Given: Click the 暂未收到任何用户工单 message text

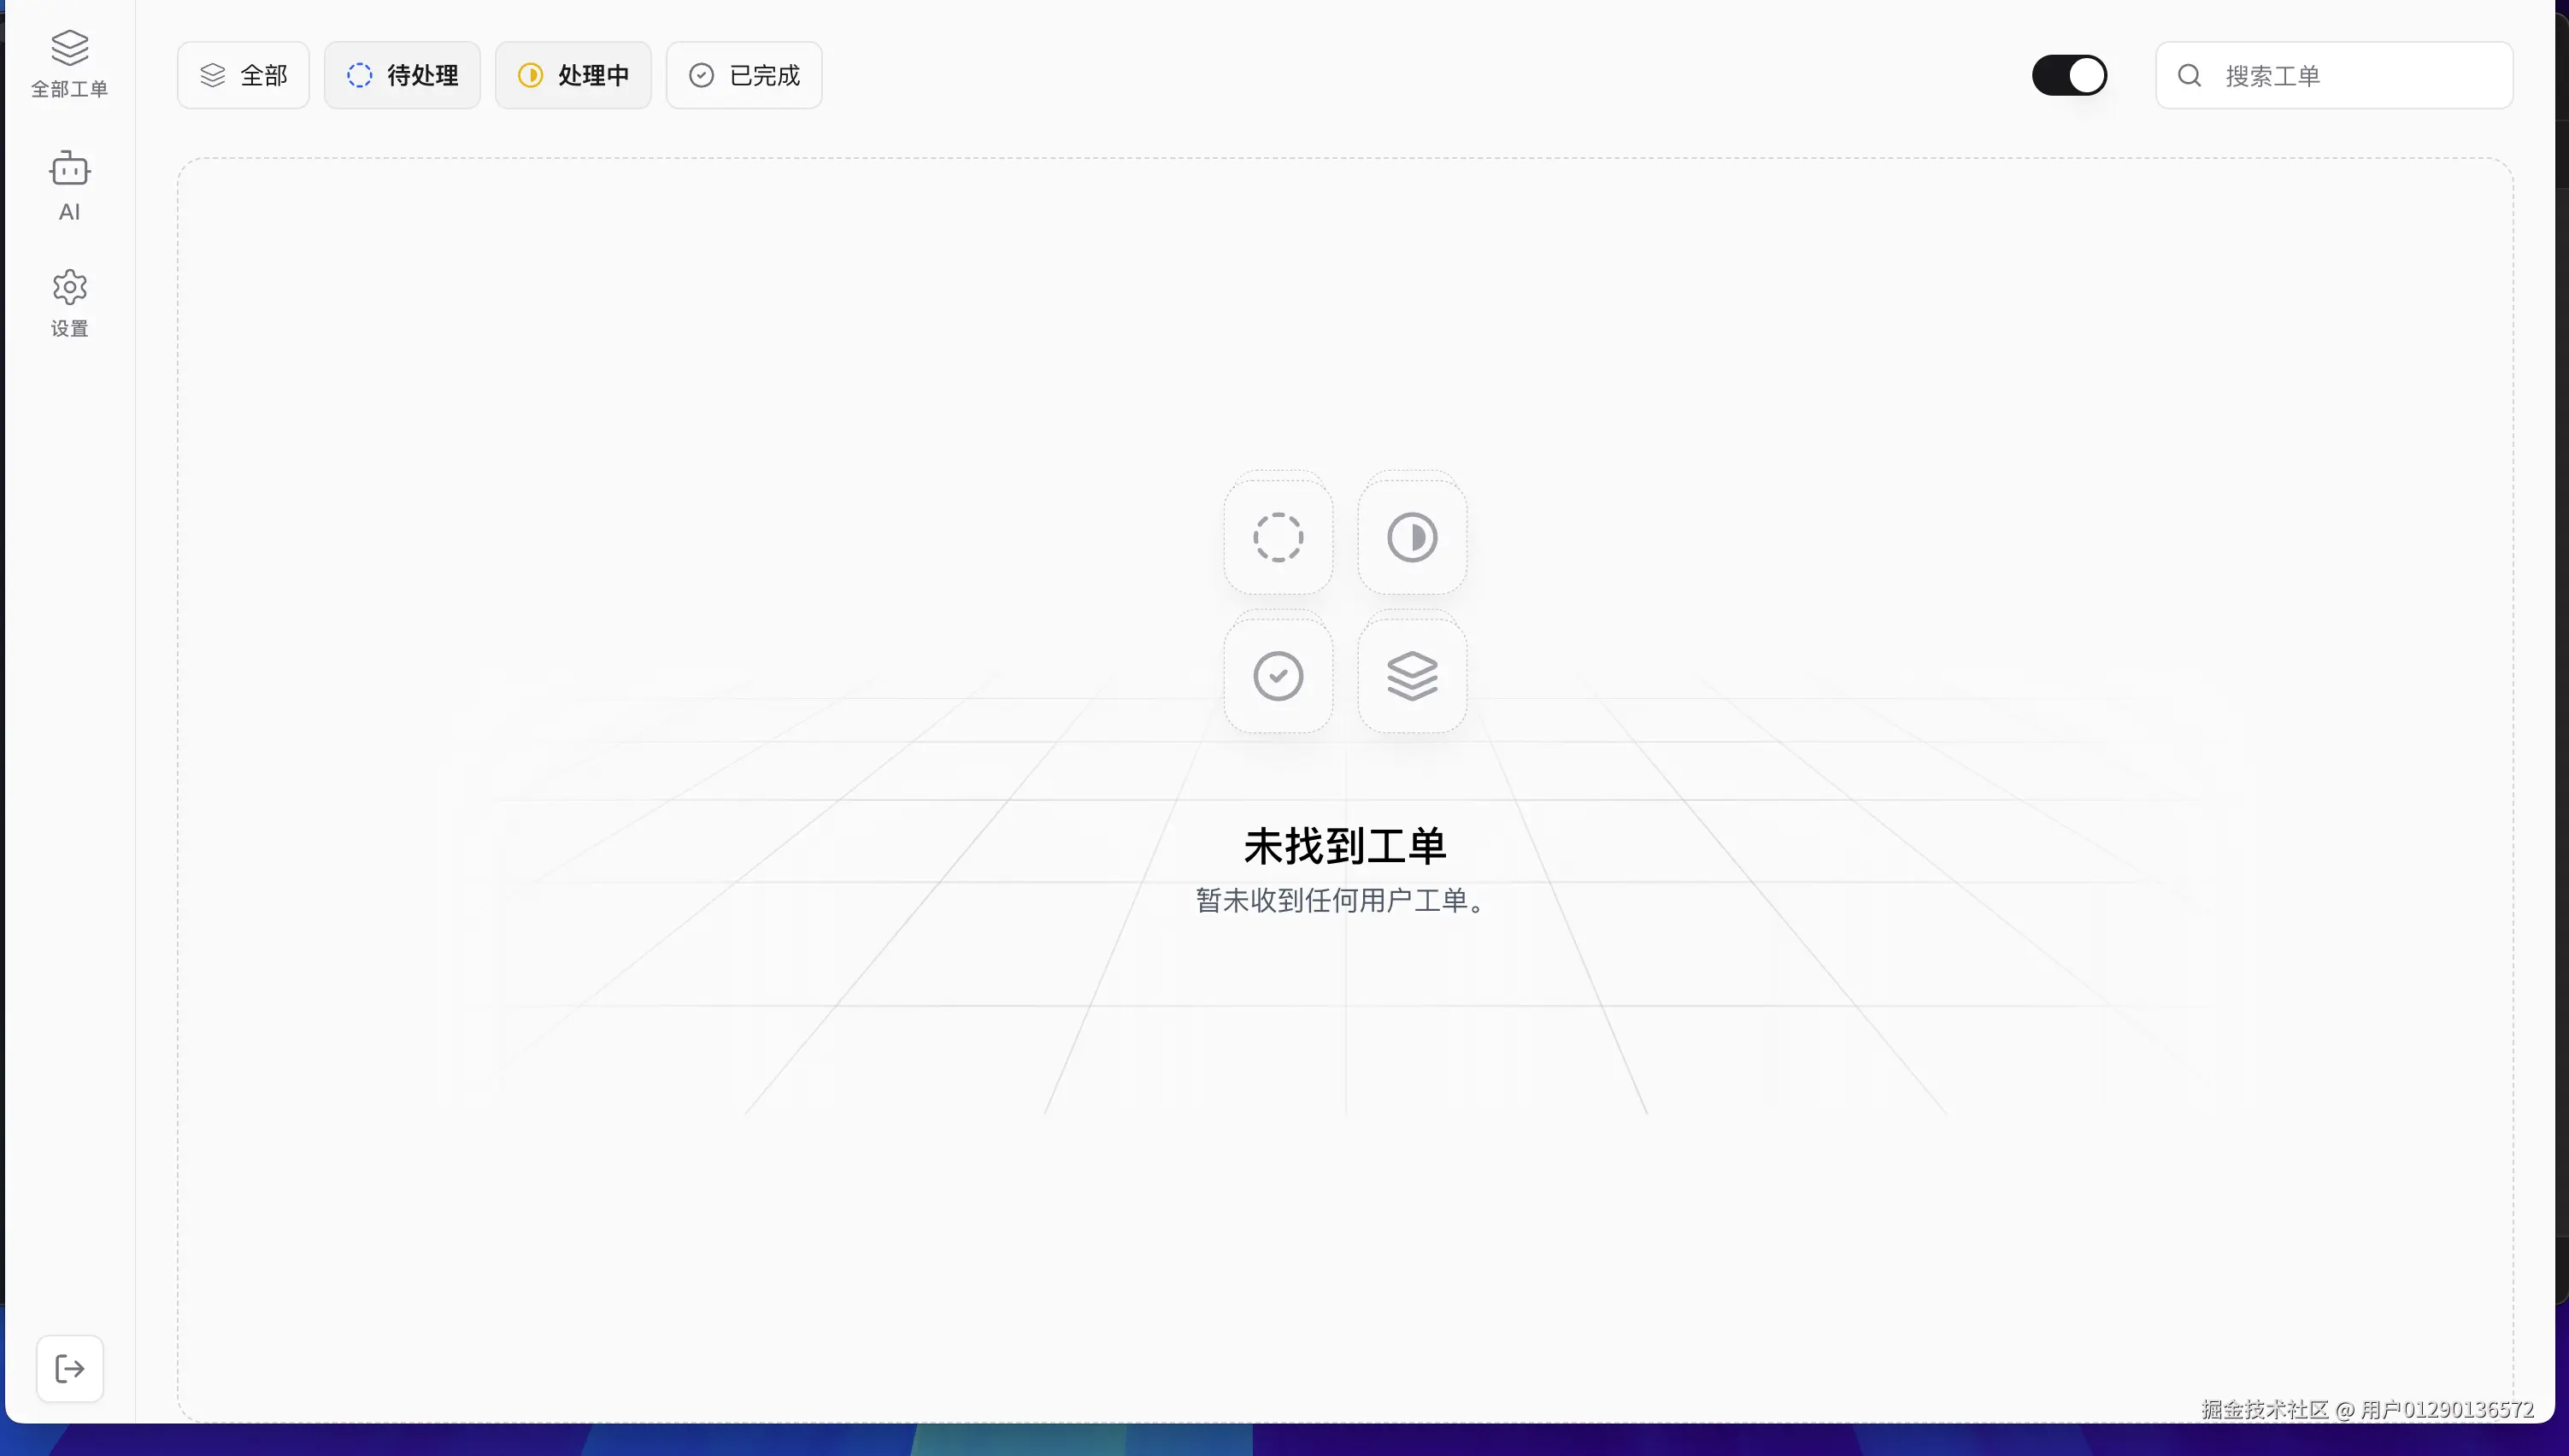Looking at the screenshot, I should click(x=1340, y=900).
